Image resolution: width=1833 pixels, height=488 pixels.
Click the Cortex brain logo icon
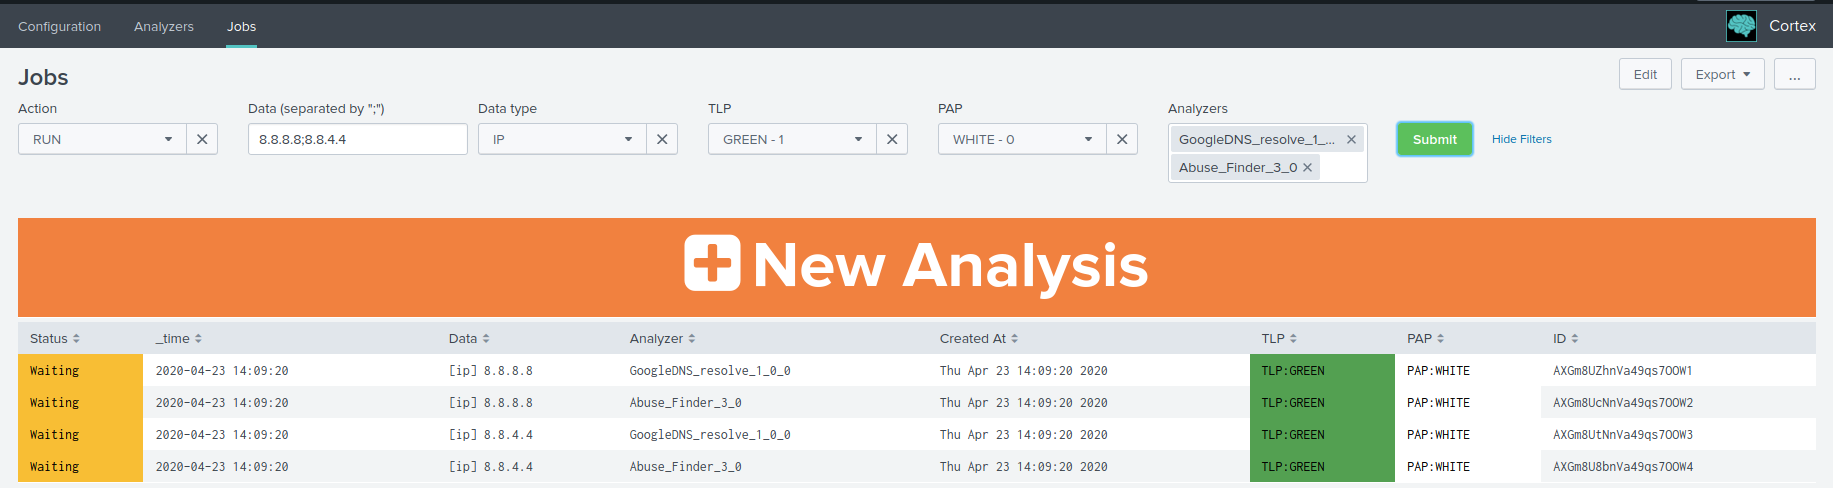click(x=1741, y=26)
